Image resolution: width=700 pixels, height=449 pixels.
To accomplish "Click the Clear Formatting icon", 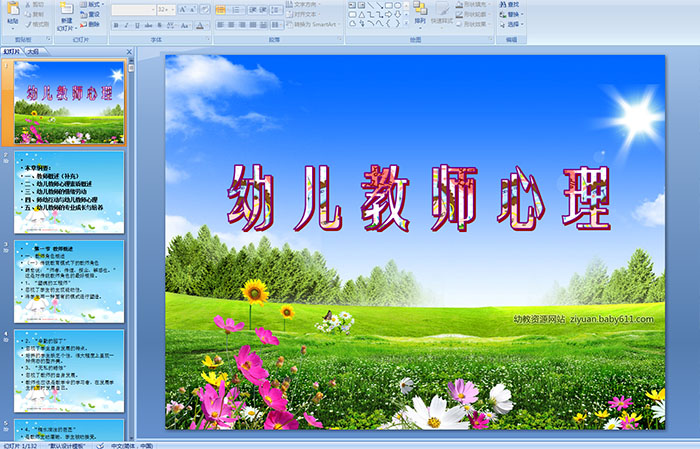I will [x=205, y=10].
